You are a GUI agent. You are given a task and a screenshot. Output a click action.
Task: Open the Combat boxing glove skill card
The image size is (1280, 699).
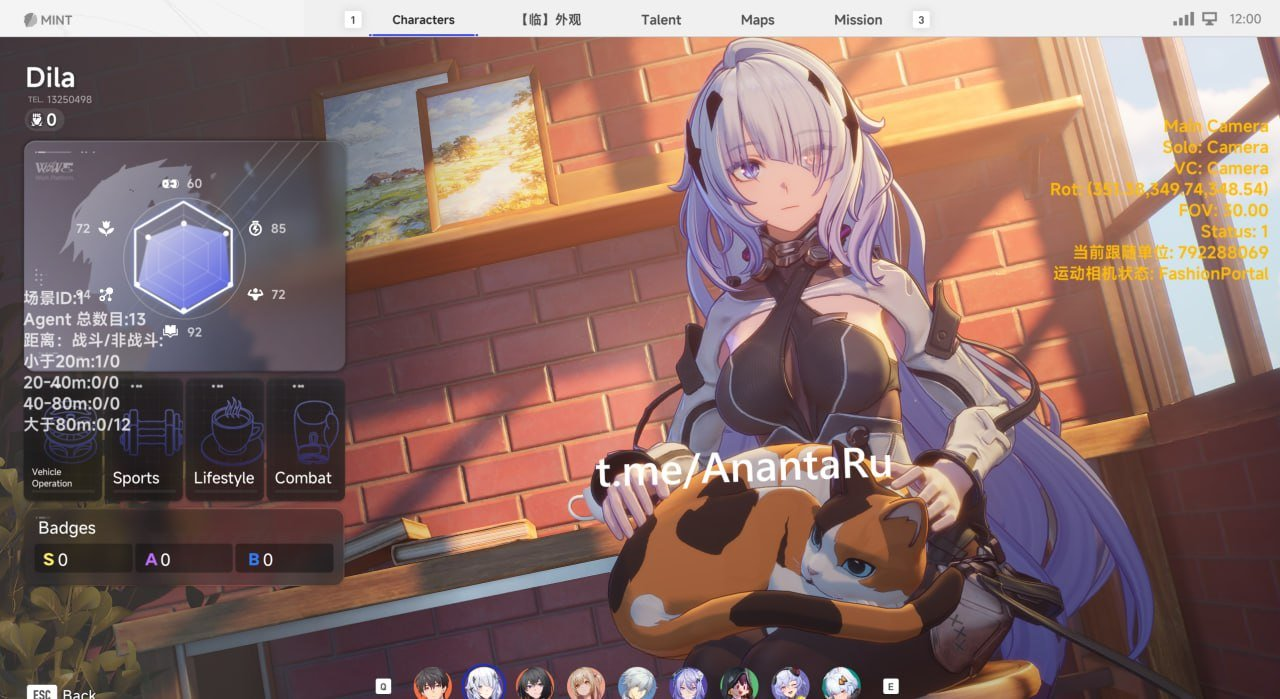tap(306, 438)
